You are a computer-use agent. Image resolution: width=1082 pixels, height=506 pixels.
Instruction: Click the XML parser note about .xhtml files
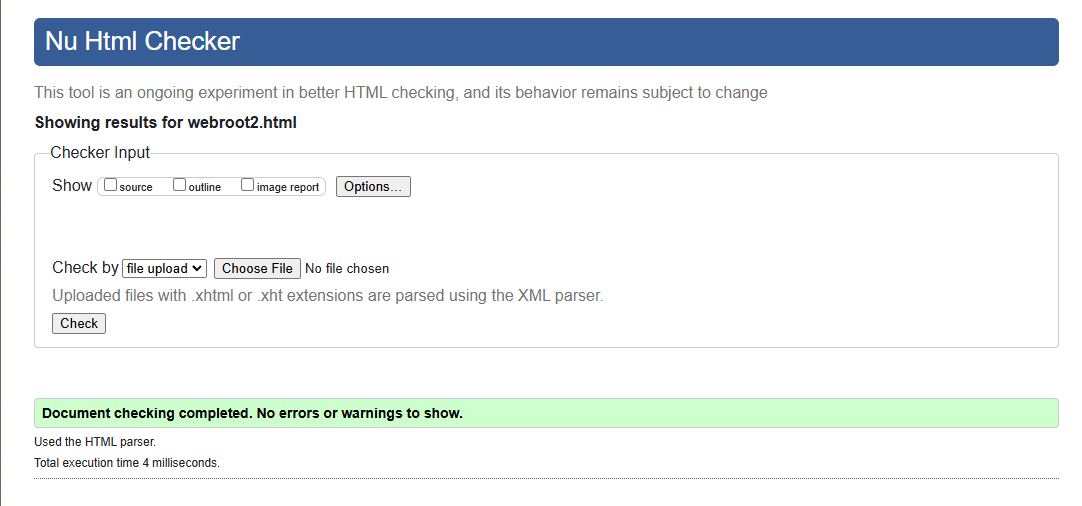[x=327, y=296]
